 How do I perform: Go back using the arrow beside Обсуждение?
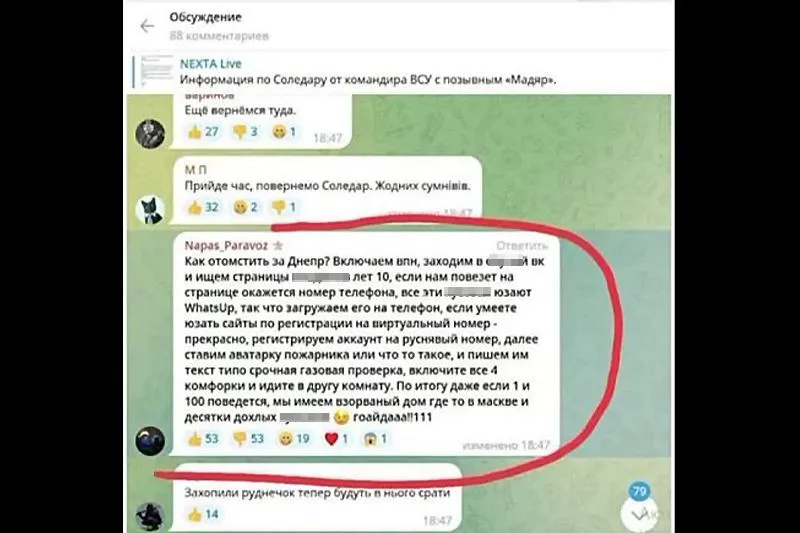point(147,26)
